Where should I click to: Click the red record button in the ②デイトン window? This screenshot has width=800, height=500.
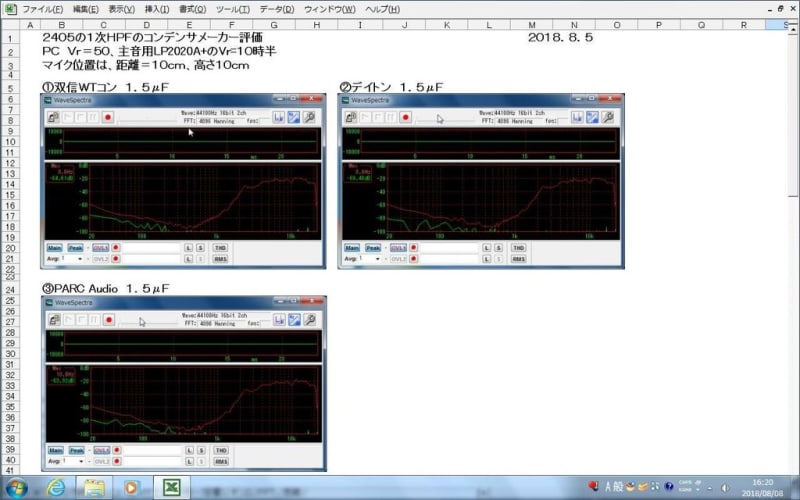pos(406,117)
